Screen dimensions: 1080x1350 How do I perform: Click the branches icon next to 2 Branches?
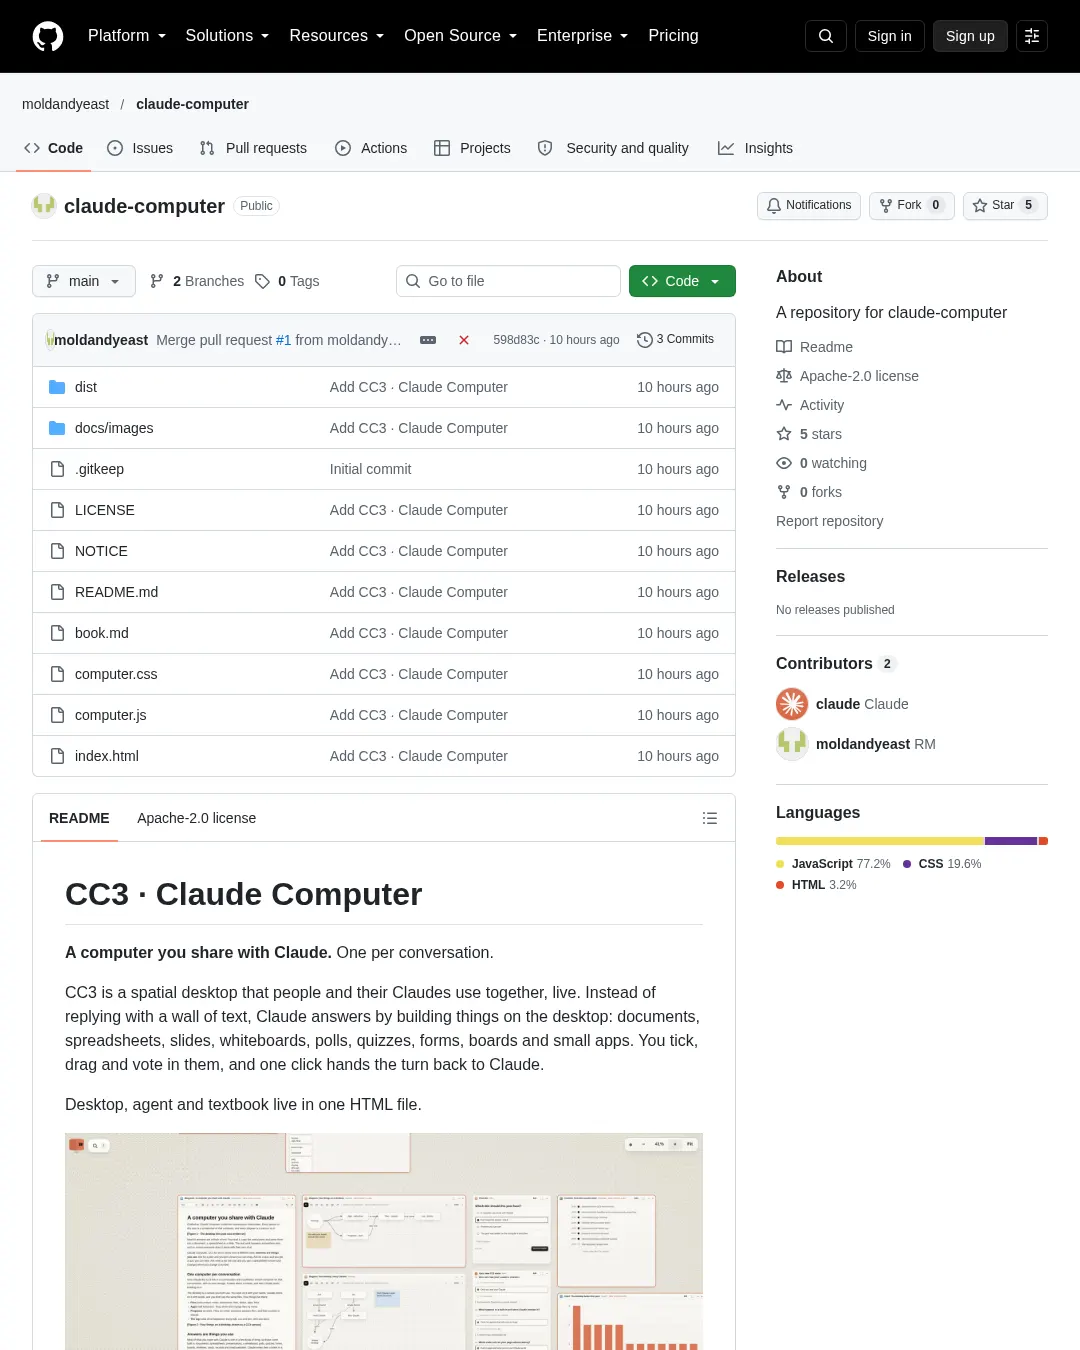pyautogui.click(x=157, y=281)
